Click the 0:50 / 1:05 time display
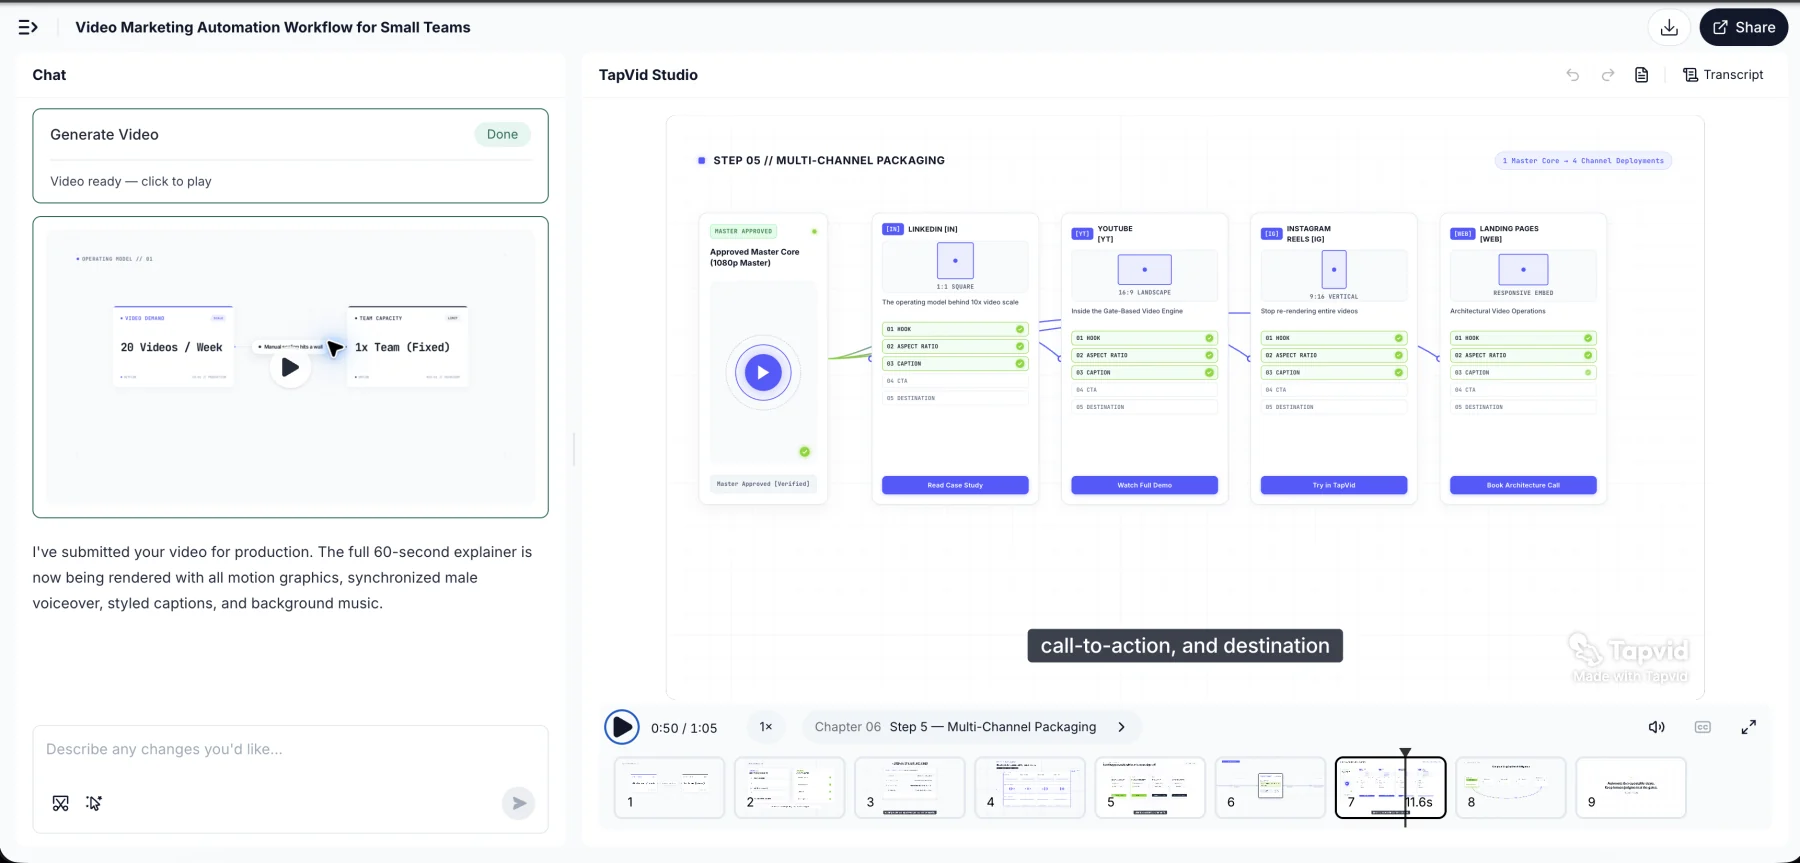The width and height of the screenshot is (1800, 863). pos(684,728)
